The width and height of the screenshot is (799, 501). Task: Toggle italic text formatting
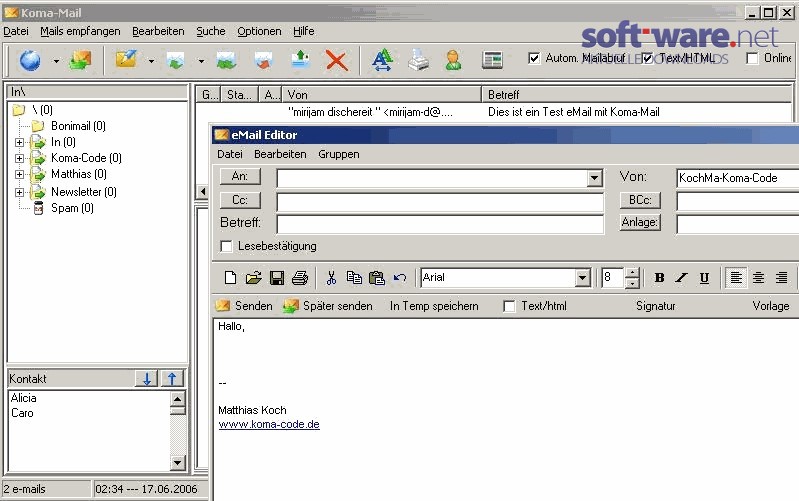pyautogui.click(x=681, y=278)
